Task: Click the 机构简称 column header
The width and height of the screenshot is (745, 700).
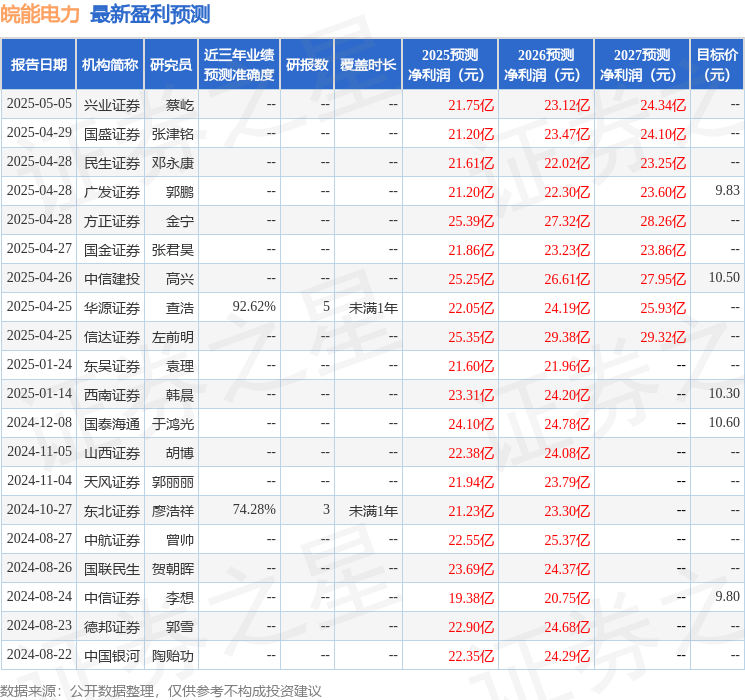Action: pyautogui.click(x=110, y=65)
